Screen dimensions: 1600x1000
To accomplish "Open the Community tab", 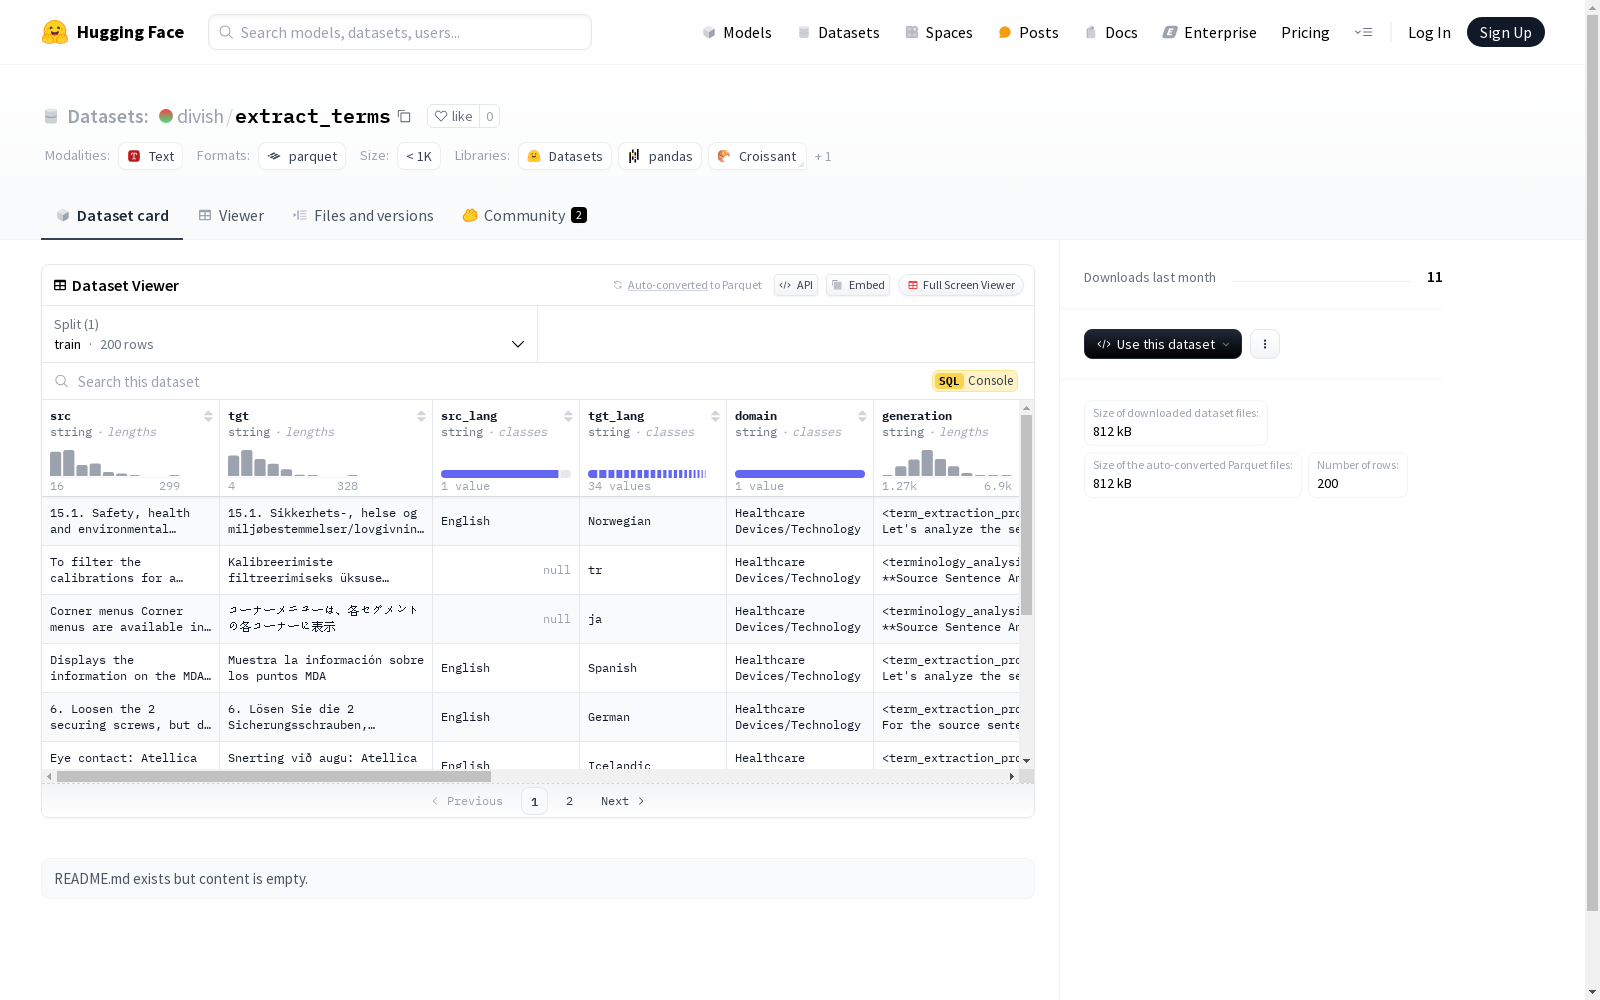I will (x=524, y=216).
